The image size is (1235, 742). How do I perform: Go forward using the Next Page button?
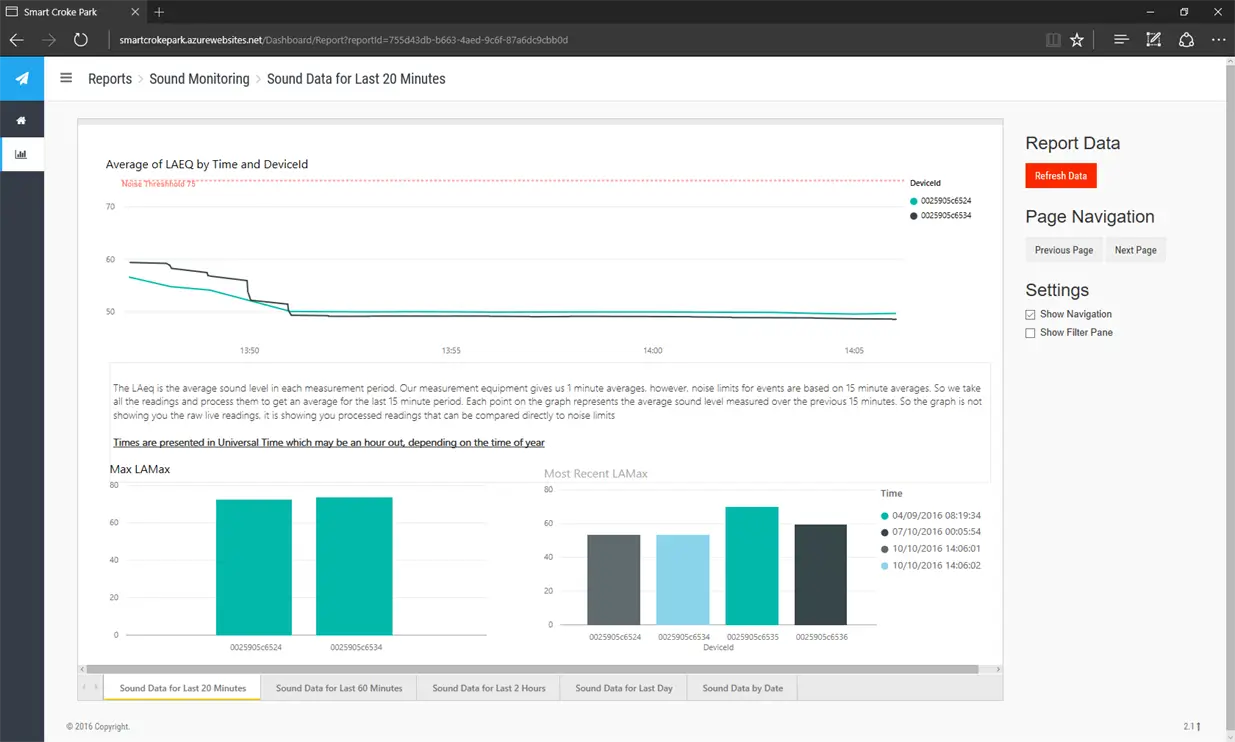1136,249
